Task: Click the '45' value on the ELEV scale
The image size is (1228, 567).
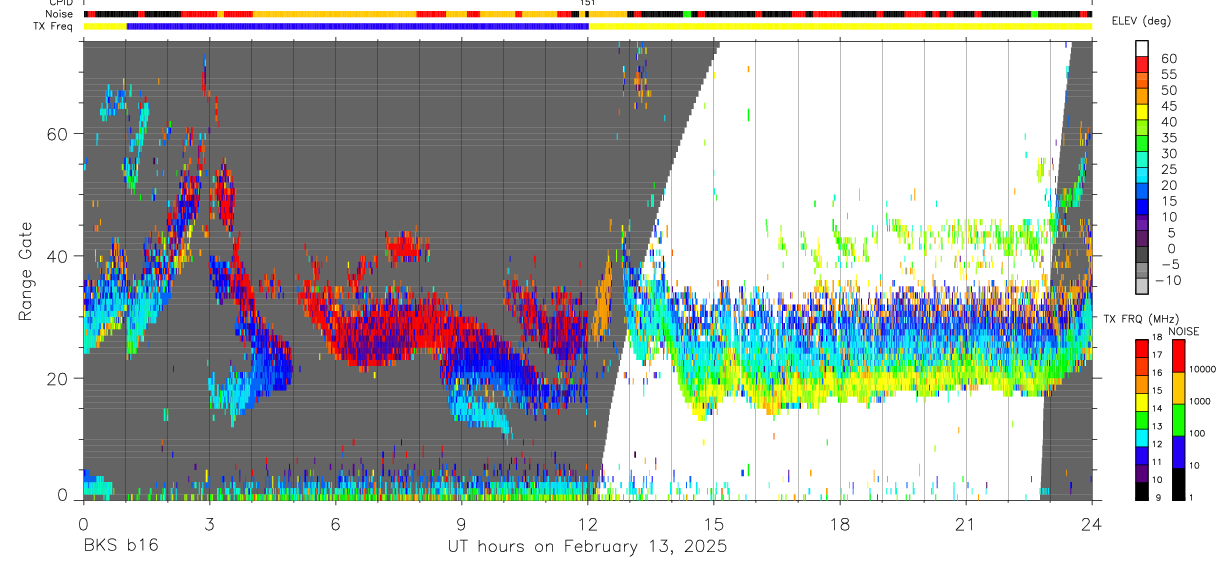Action: tap(1169, 106)
